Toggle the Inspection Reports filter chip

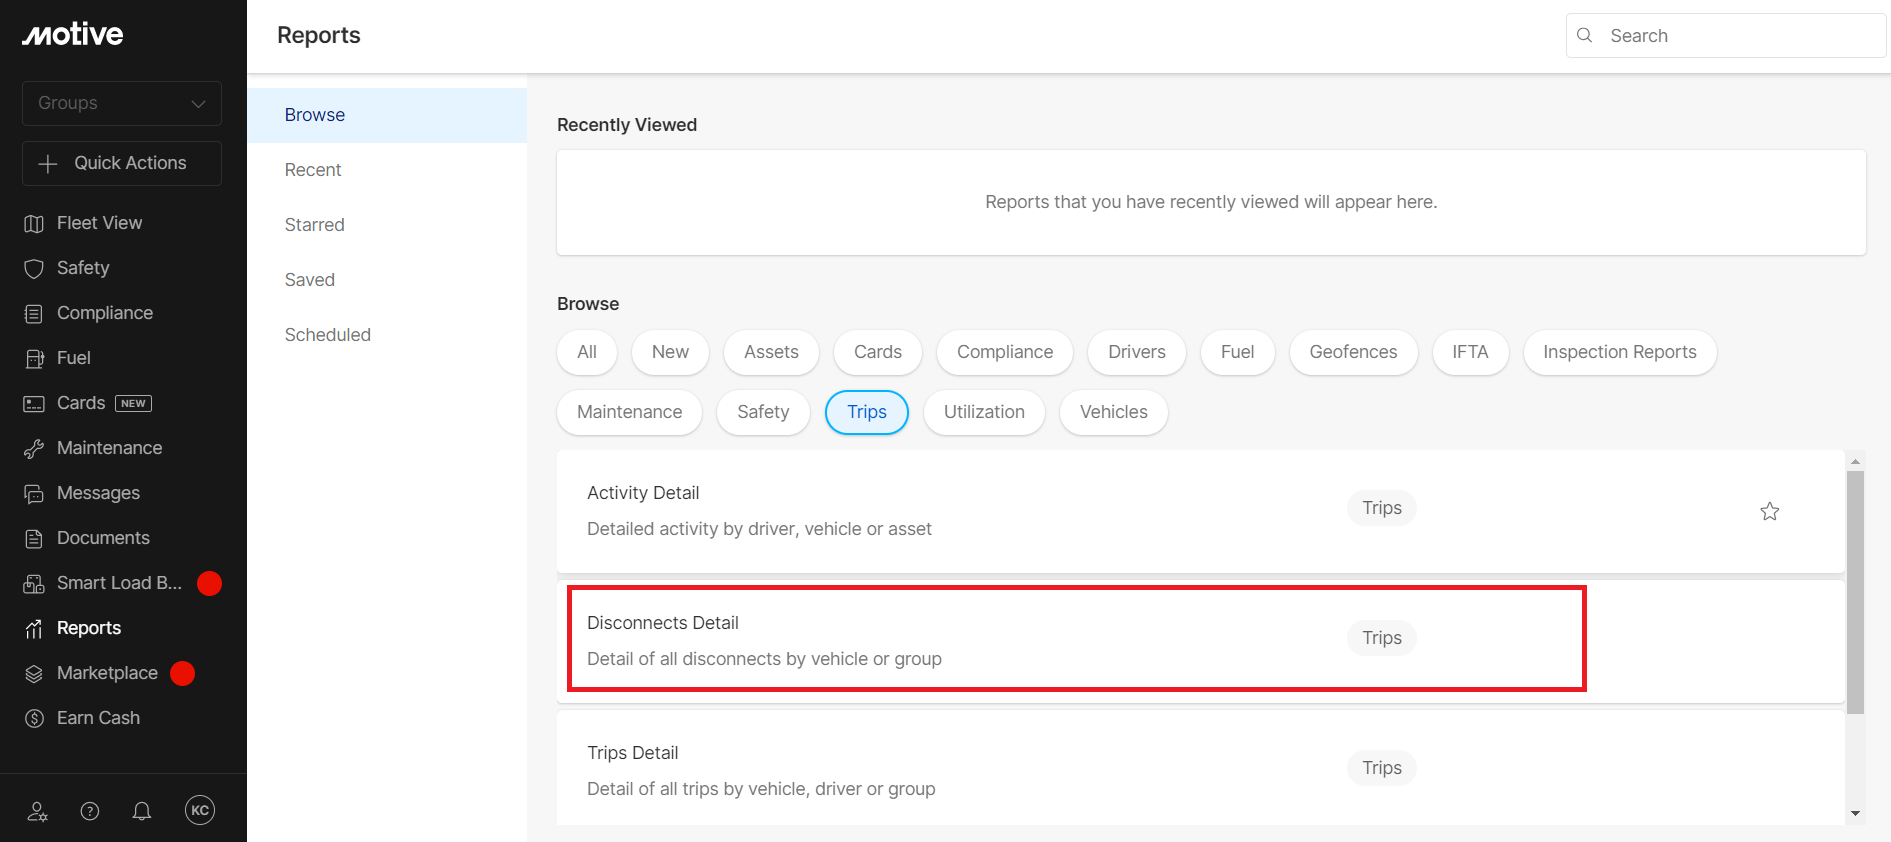pos(1619,352)
